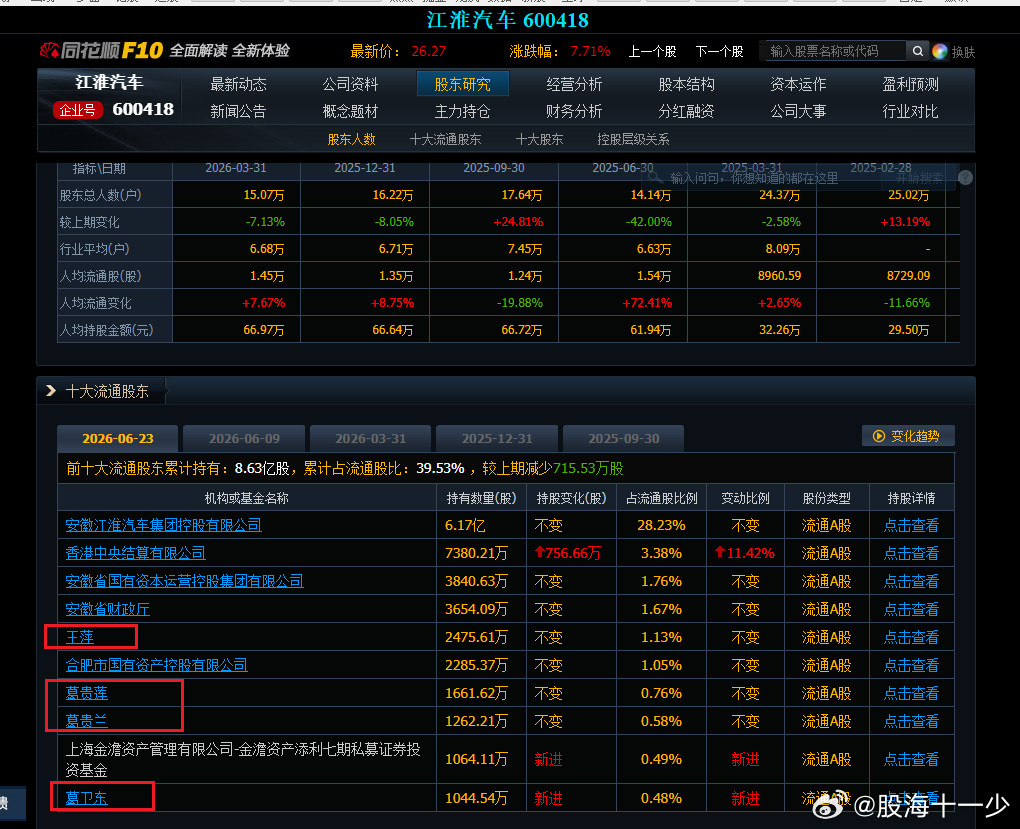Image resolution: width=1020 pixels, height=829 pixels.
Task: Click the search magnifier icon
Action: point(917,51)
